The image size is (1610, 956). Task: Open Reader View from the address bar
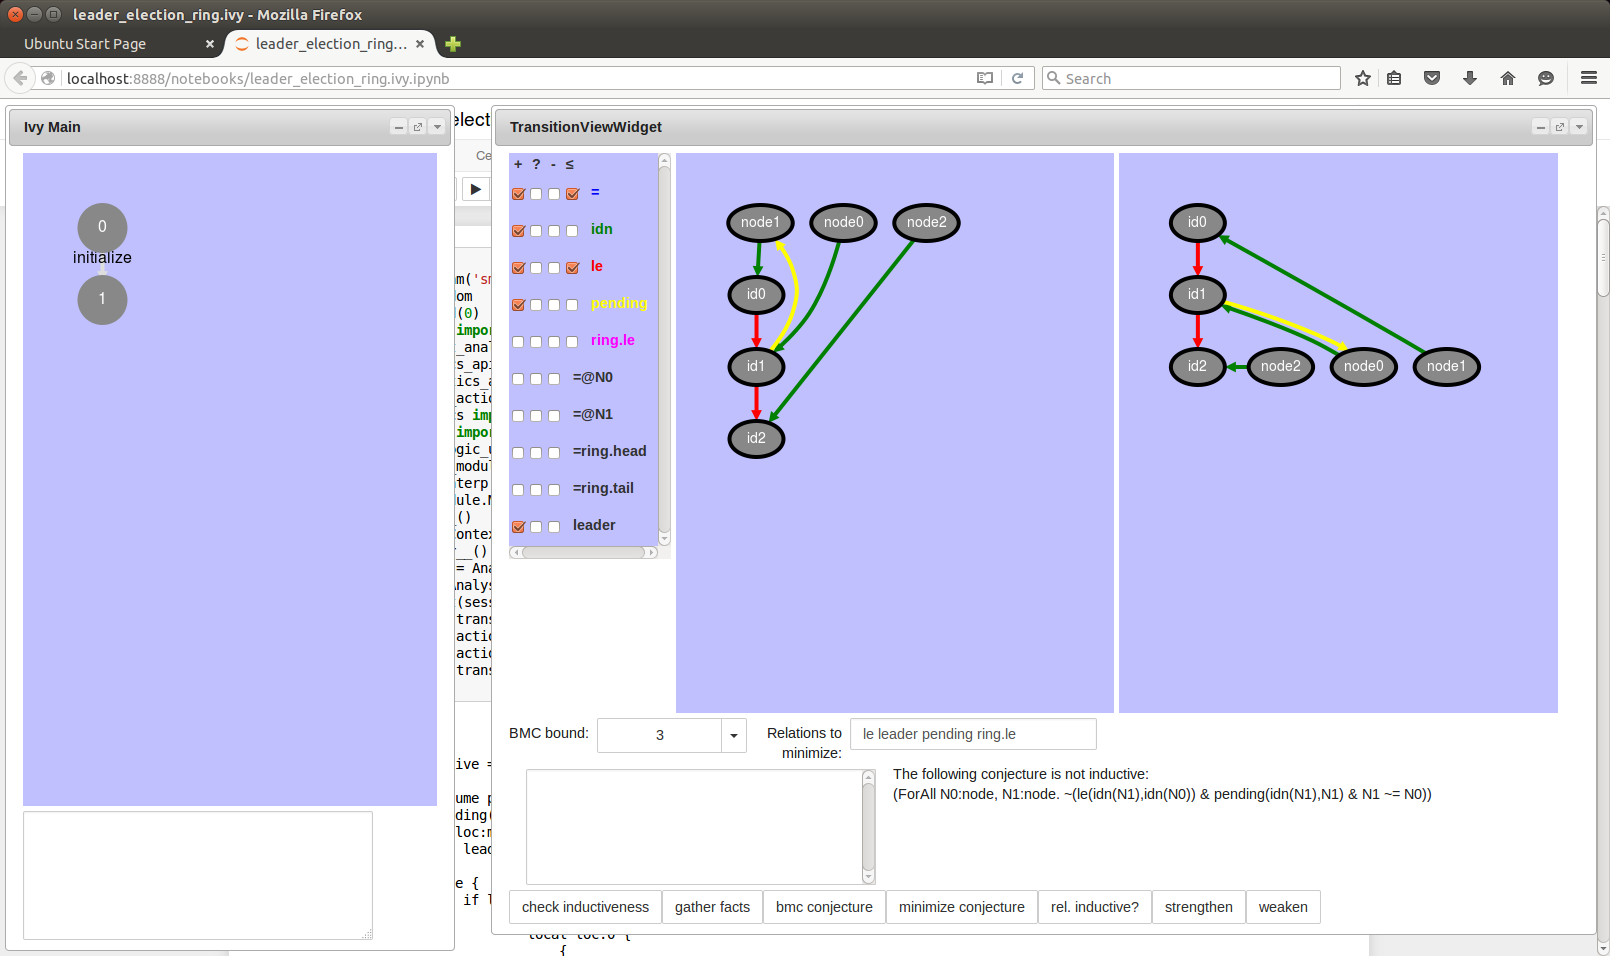(x=985, y=78)
